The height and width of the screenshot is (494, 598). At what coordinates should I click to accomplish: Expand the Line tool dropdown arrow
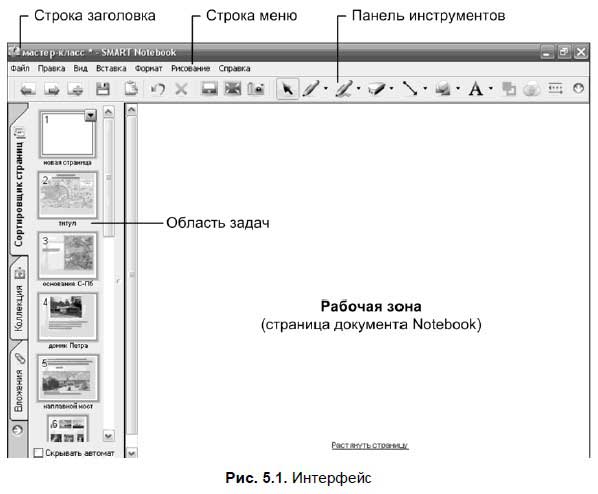pyautogui.click(x=425, y=89)
